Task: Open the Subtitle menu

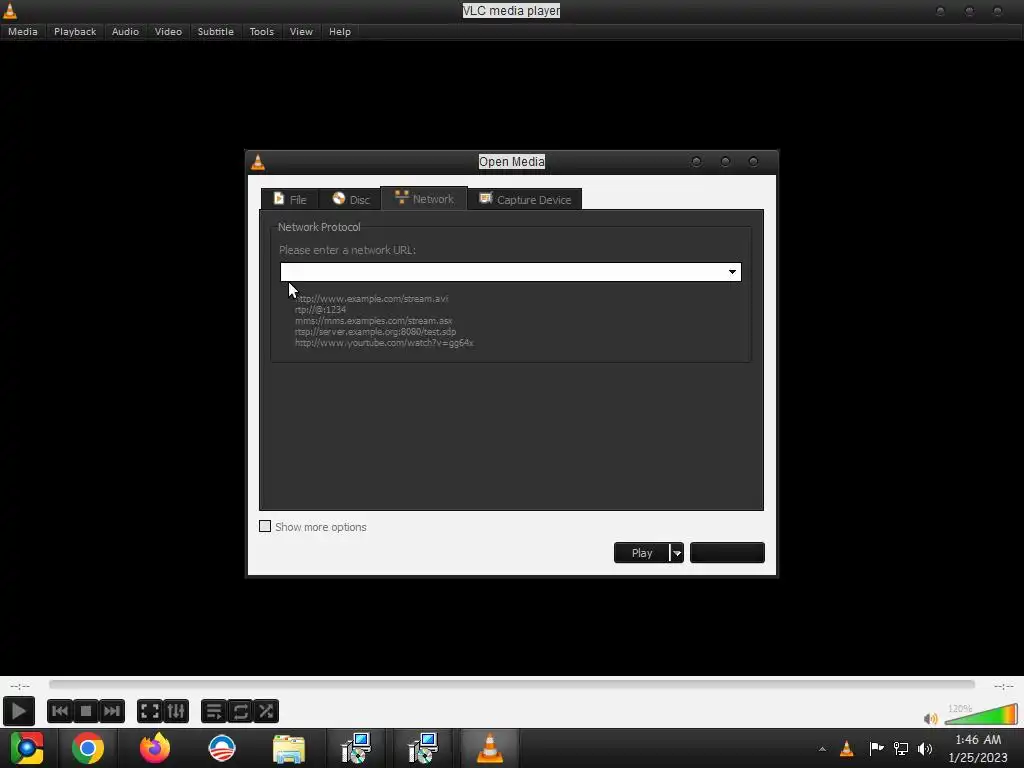Action: coord(216,31)
